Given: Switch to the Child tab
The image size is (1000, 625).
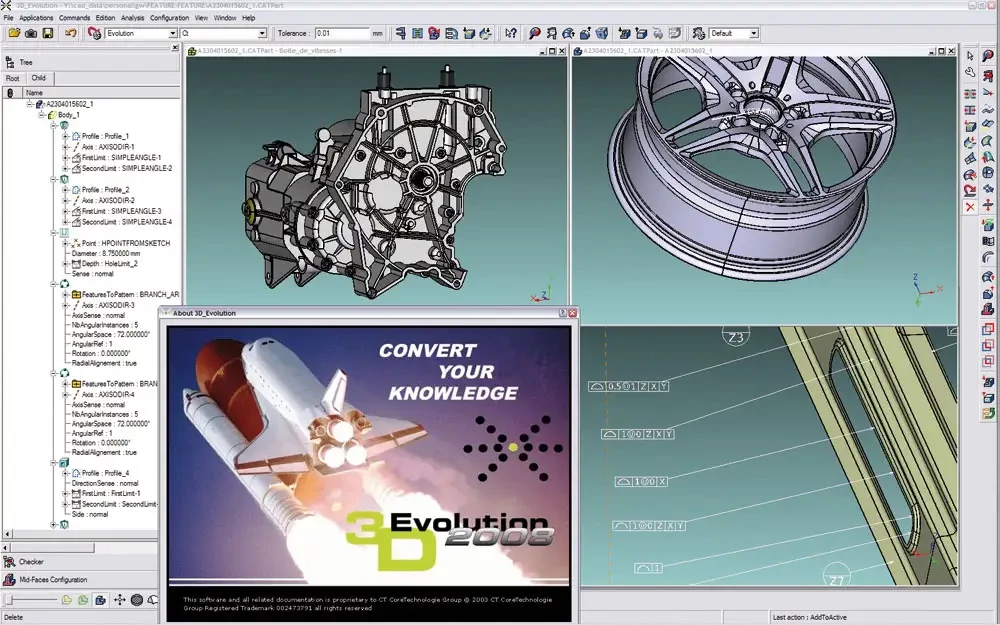Looking at the screenshot, I should [39, 78].
